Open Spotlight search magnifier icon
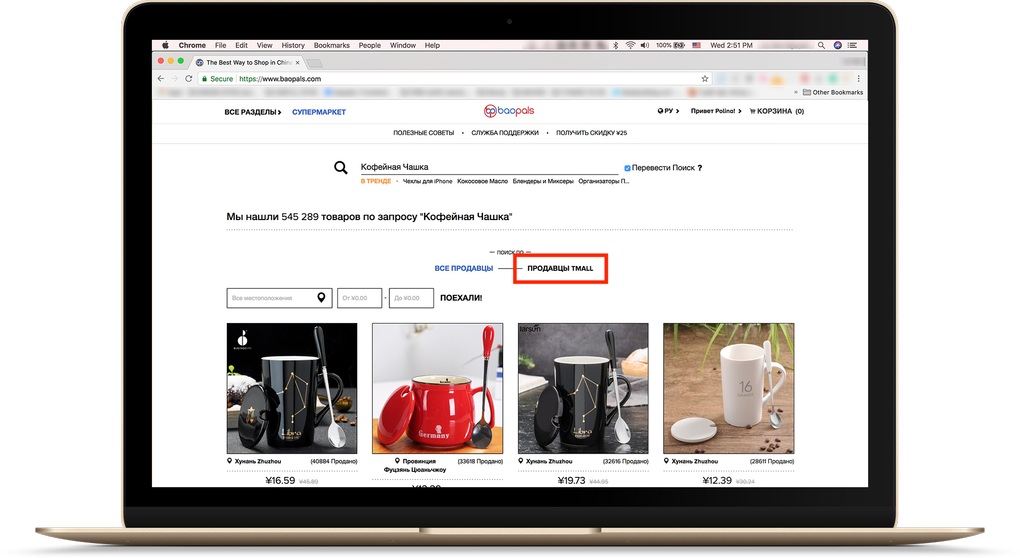1020x558 pixels. tap(821, 46)
